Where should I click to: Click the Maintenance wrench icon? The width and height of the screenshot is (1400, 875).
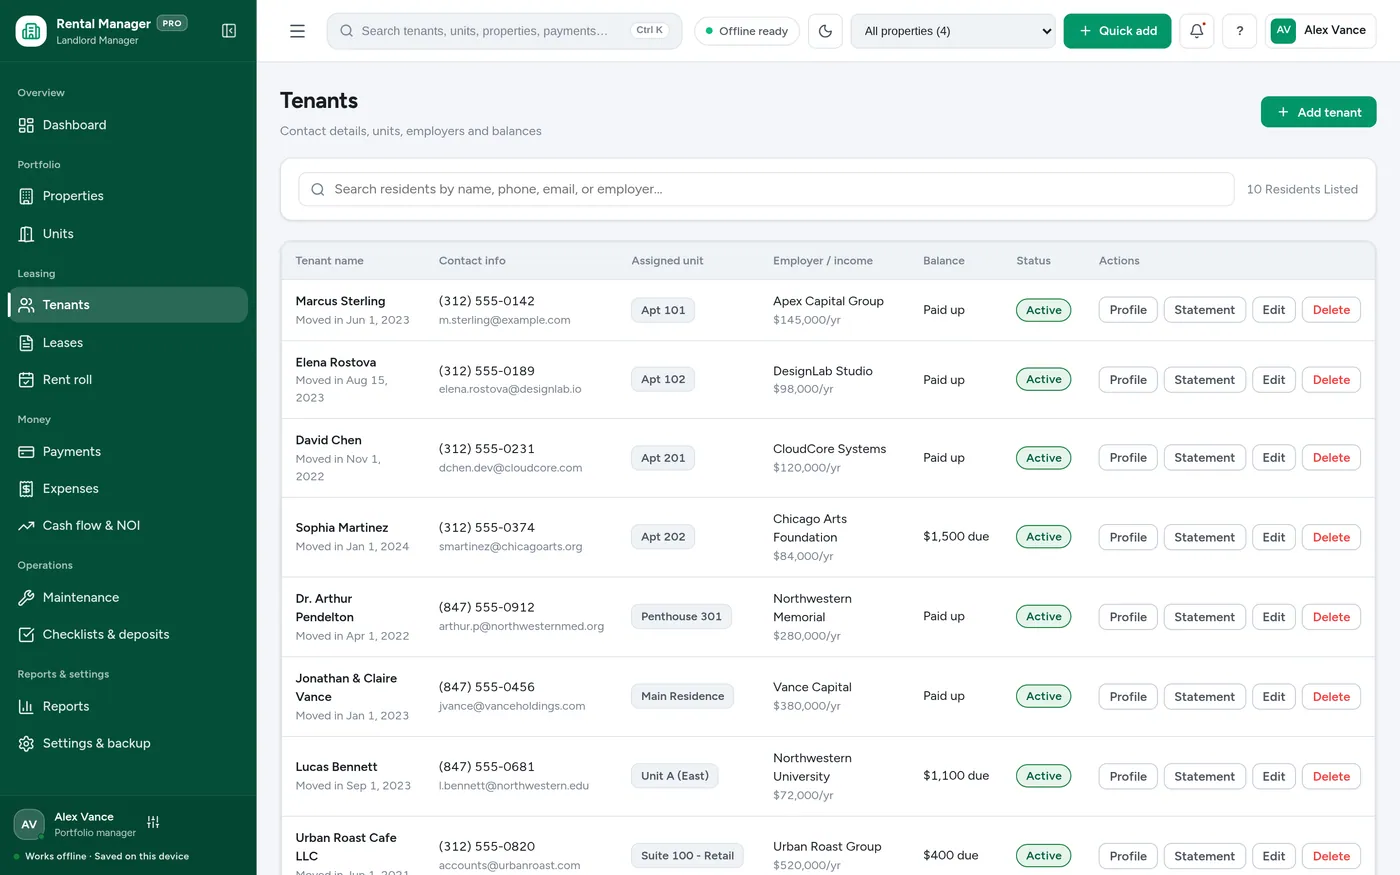(26, 598)
